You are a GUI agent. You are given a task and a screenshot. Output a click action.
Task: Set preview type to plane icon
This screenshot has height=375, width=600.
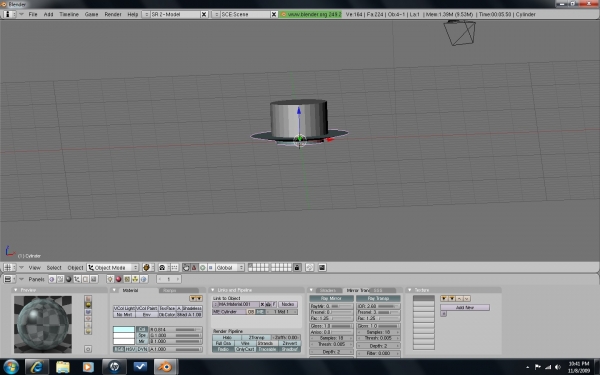[x=88, y=298]
